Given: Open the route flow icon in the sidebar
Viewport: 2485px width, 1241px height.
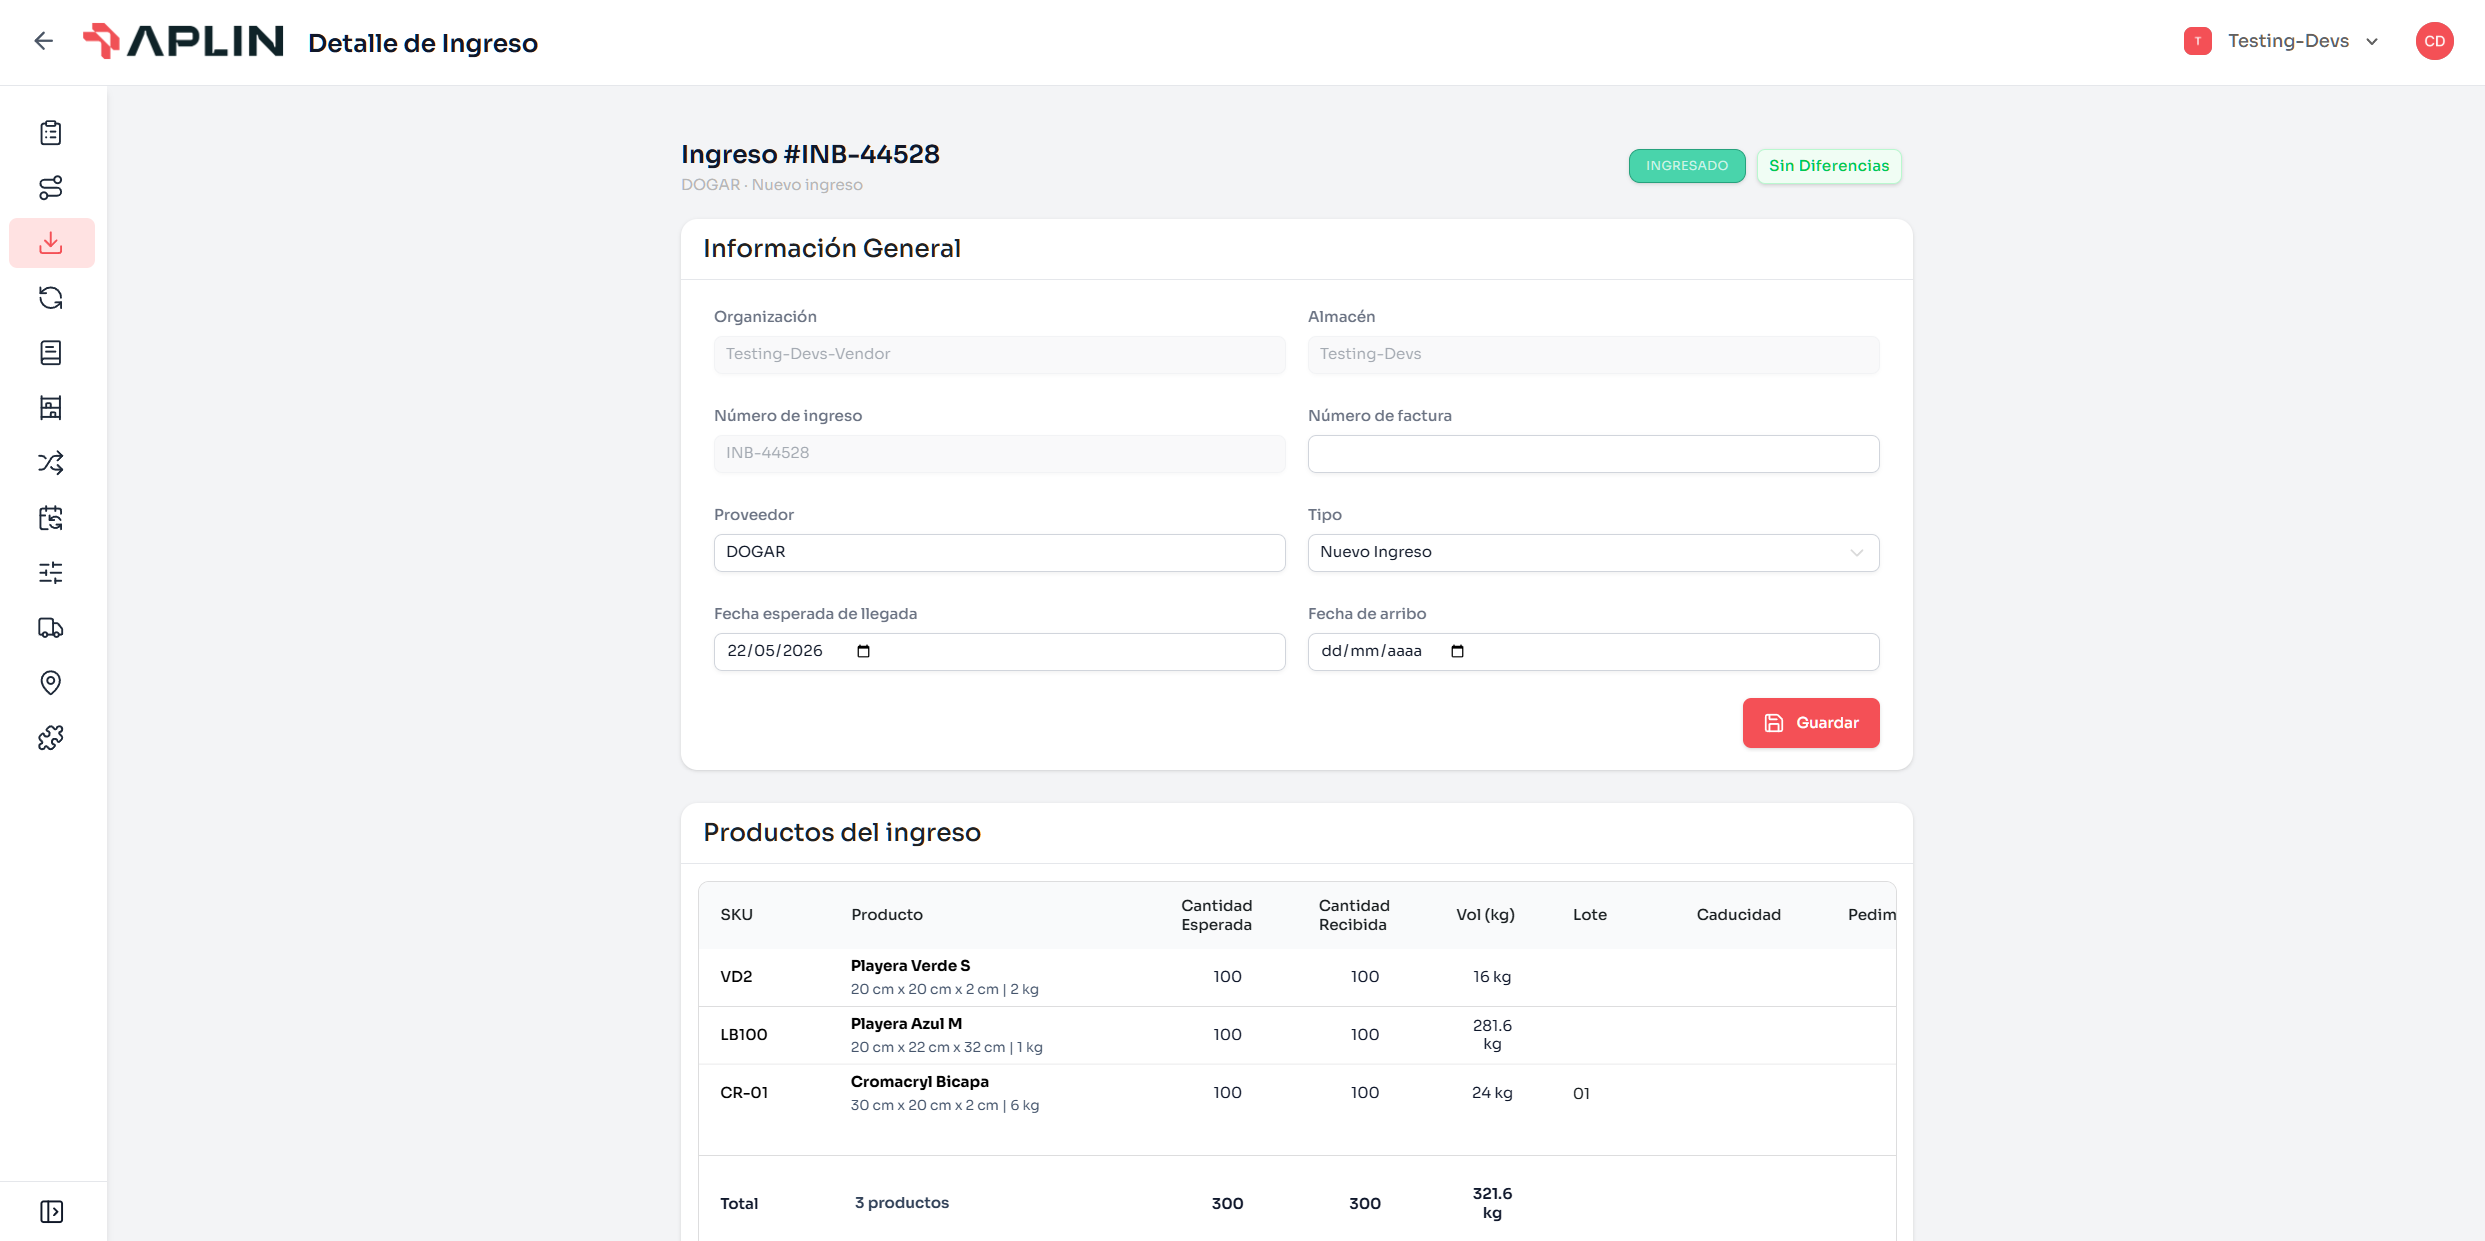Looking at the screenshot, I should click(51, 188).
